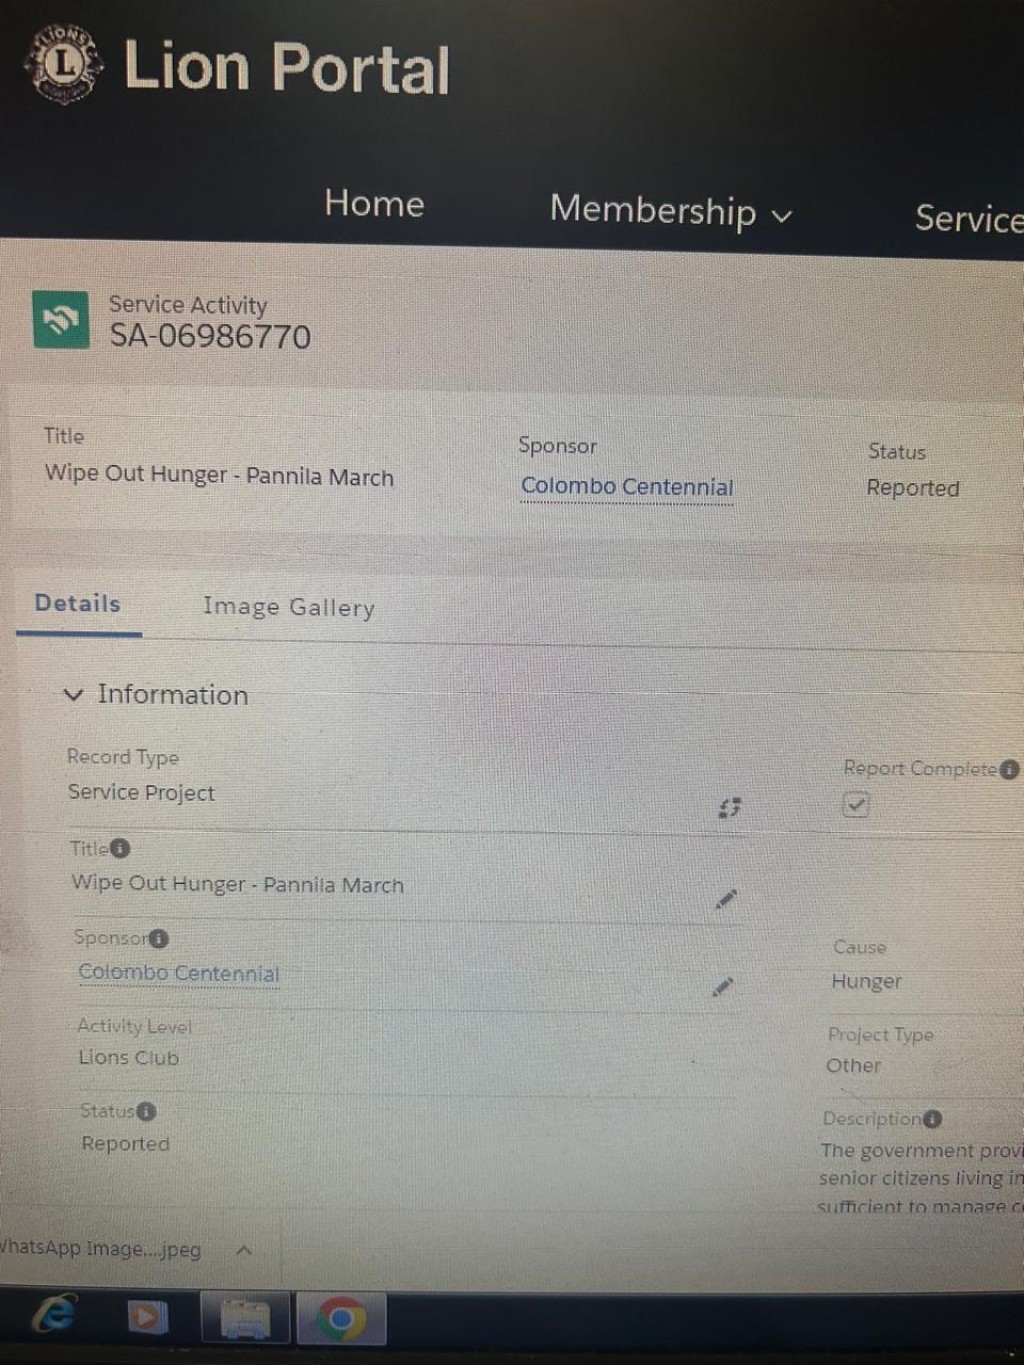
Task: Click the Reported status value in header
Action: (x=913, y=488)
